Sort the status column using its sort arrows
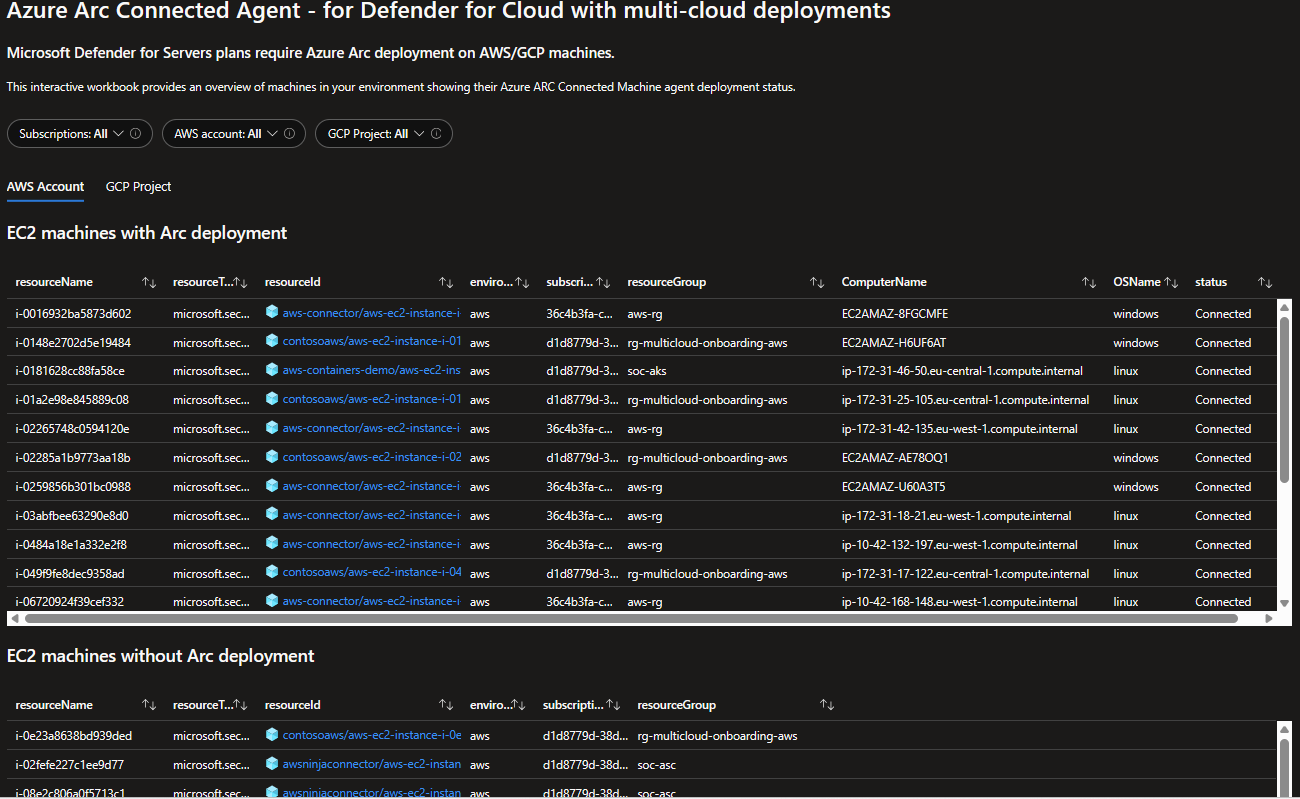This screenshot has width=1300, height=799. tap(1264, 282)
